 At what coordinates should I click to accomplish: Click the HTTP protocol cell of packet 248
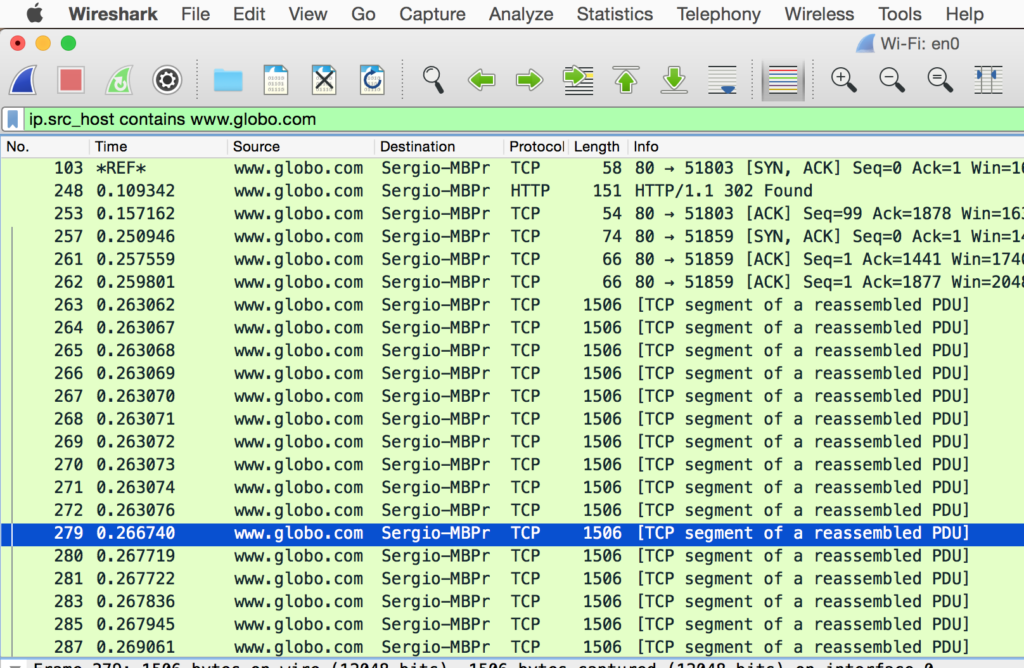tap(530, 191)
